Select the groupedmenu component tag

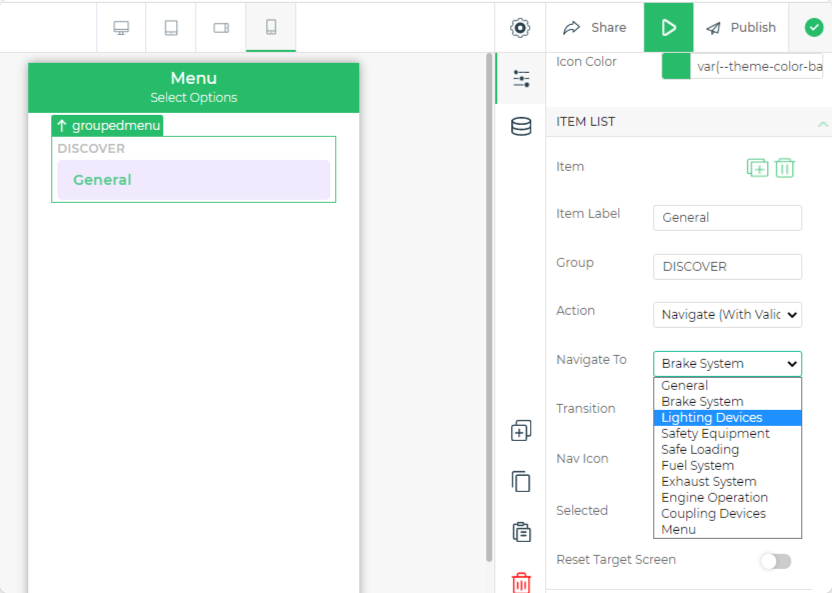click(107, 126)
